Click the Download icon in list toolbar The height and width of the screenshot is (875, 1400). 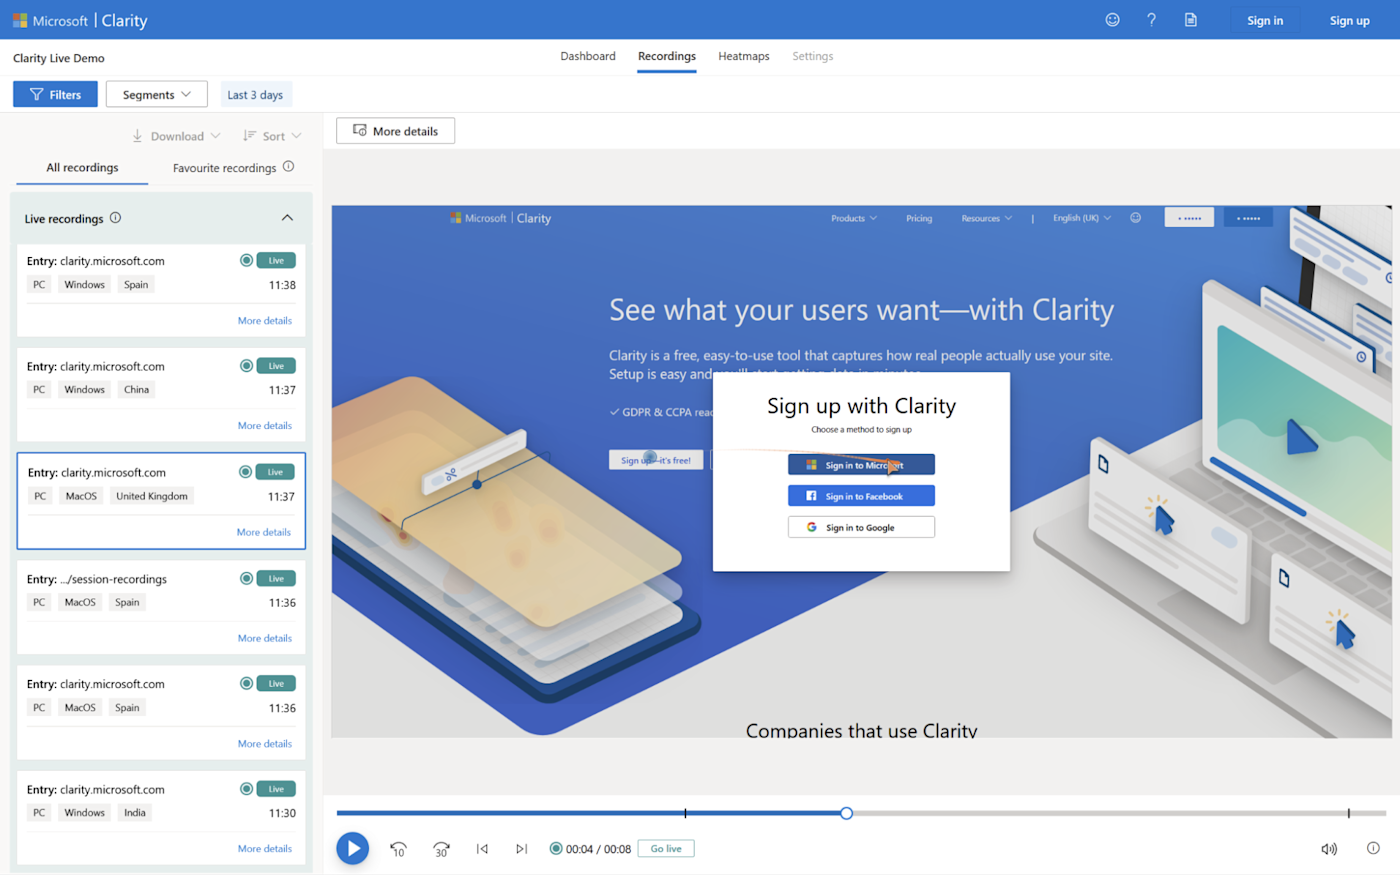(137, 136)
